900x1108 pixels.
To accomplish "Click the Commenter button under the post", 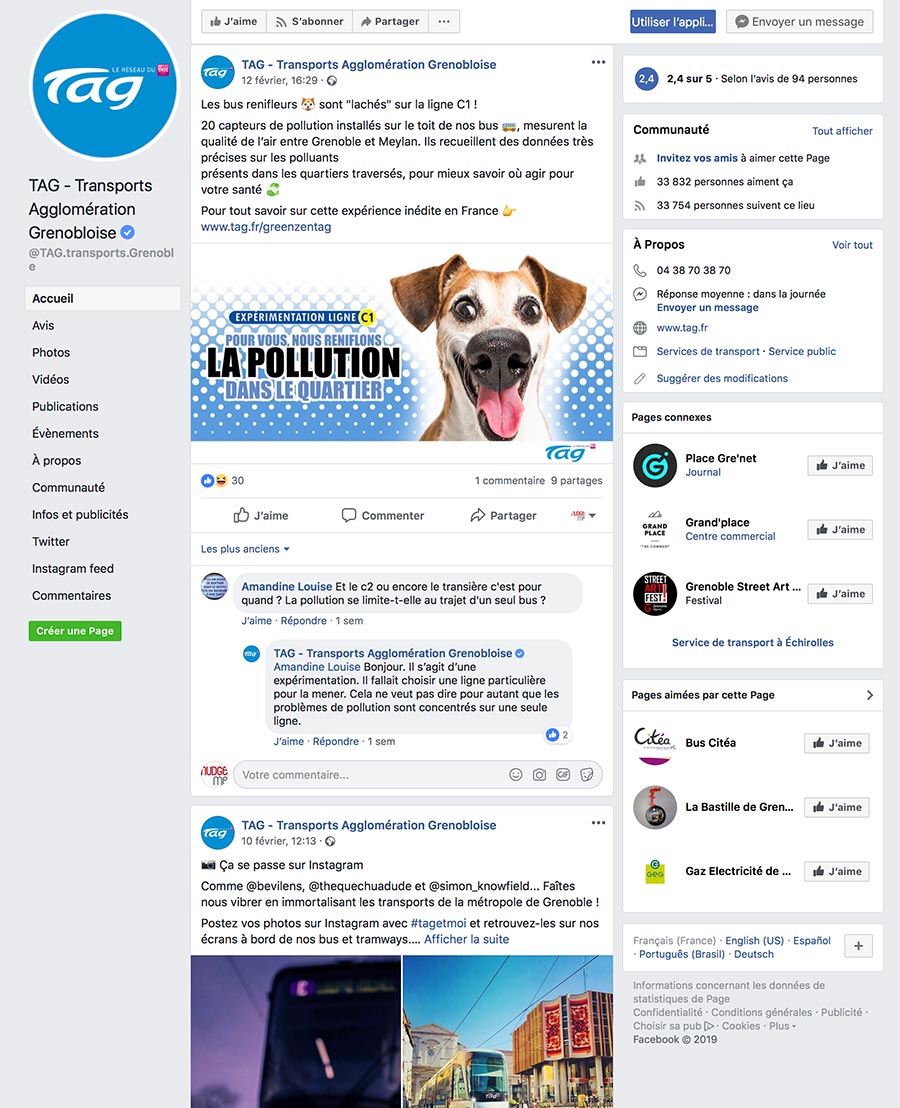I will point(383,515).
